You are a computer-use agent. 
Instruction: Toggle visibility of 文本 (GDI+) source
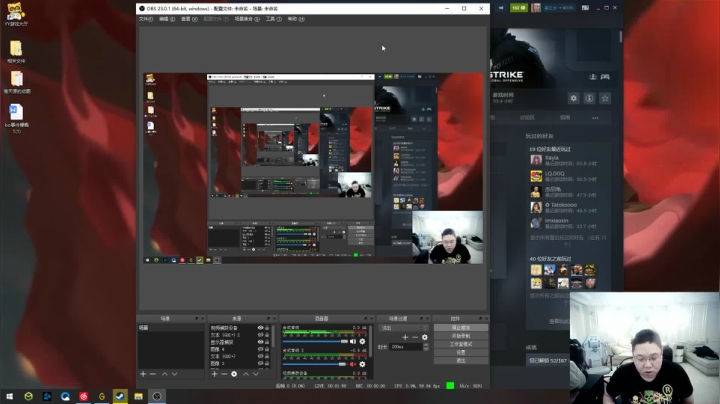260,356
